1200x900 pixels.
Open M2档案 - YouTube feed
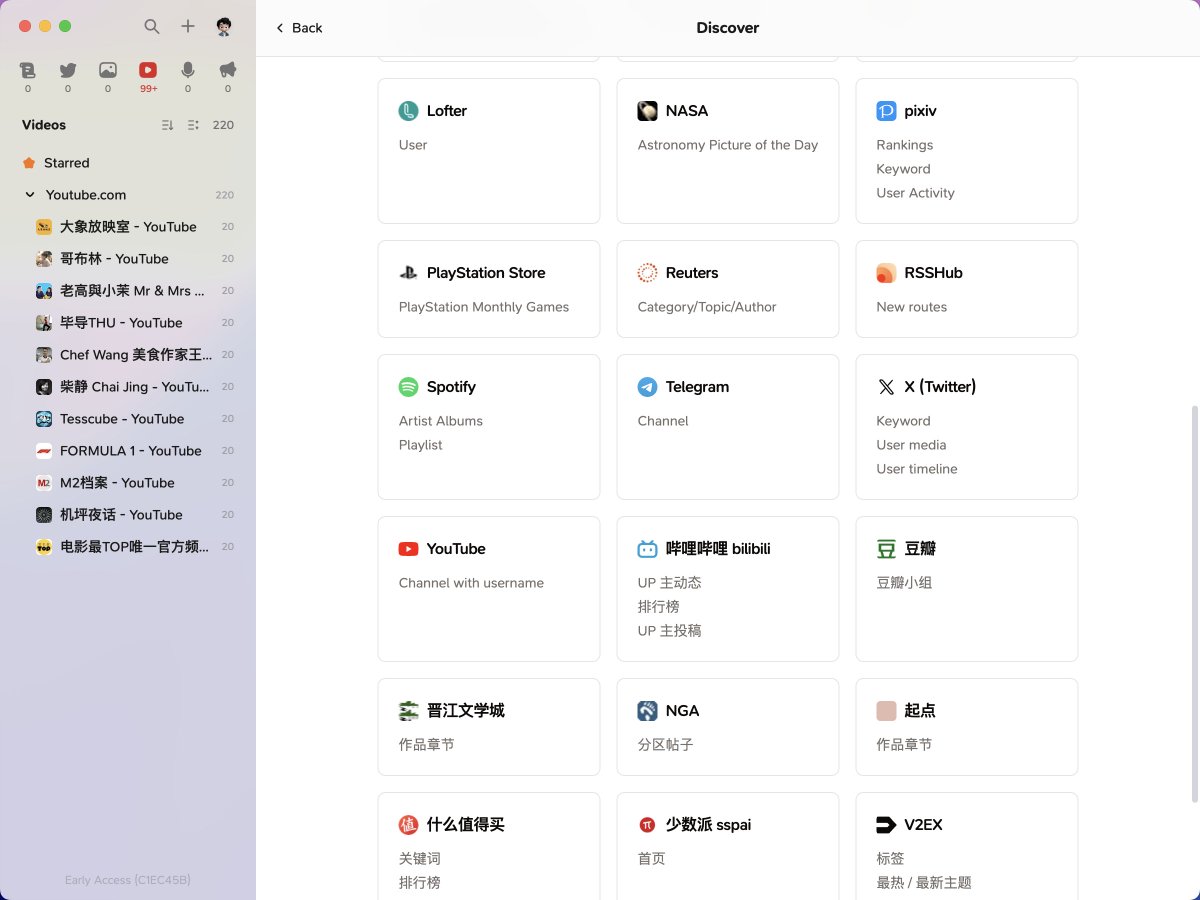pos(128,483)
